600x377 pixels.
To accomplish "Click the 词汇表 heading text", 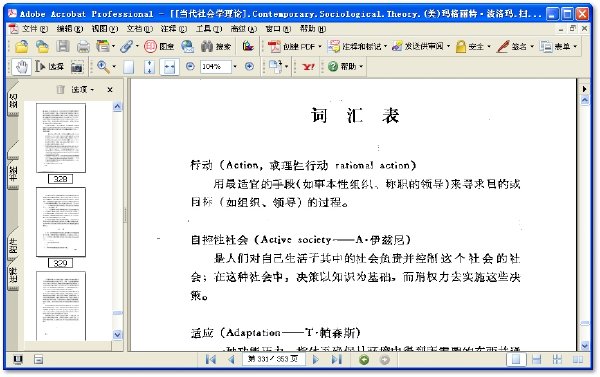I will [355, 115].
